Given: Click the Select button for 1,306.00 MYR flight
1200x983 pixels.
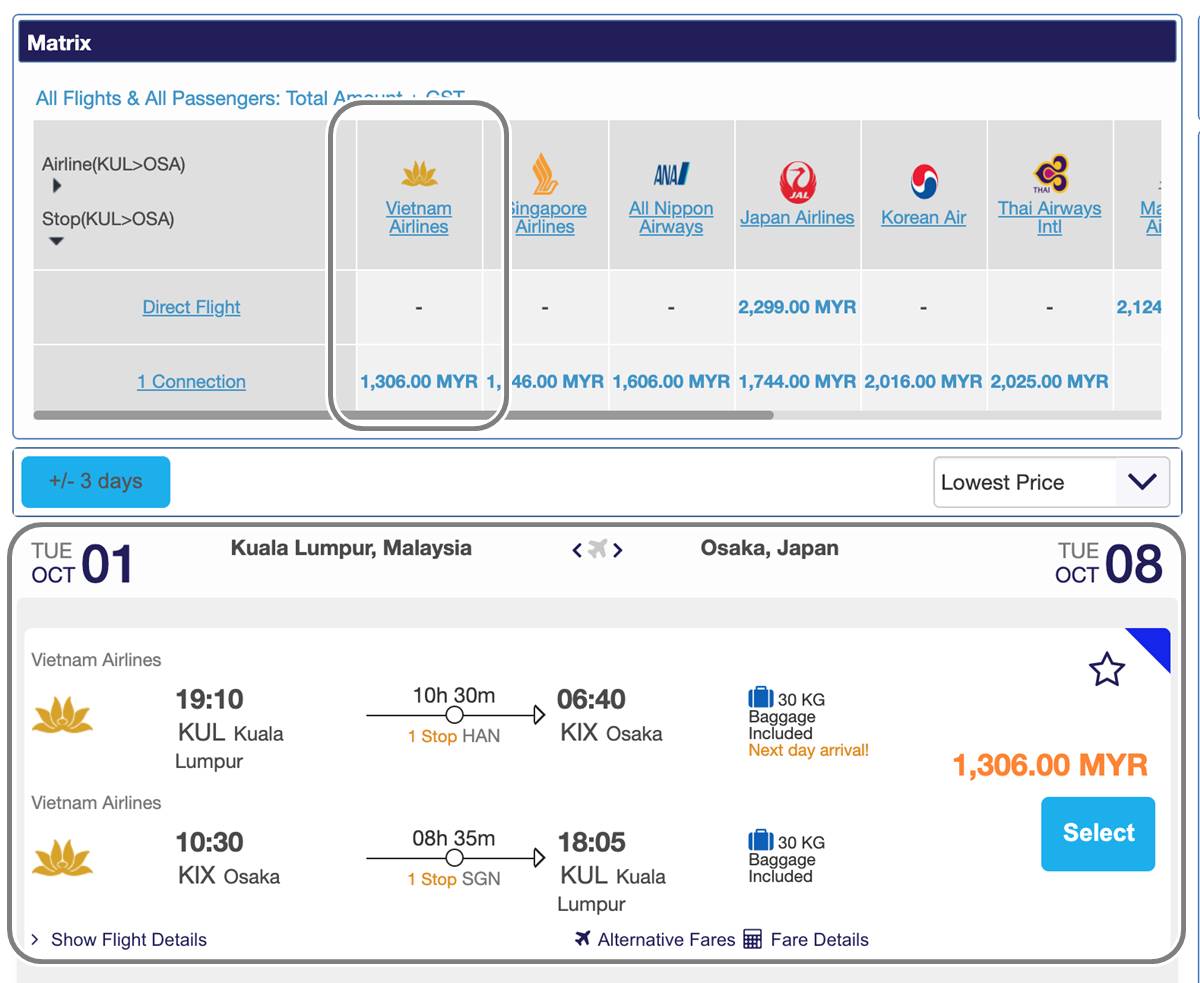Looking at the screenshot, I should tap(1098, 833).
